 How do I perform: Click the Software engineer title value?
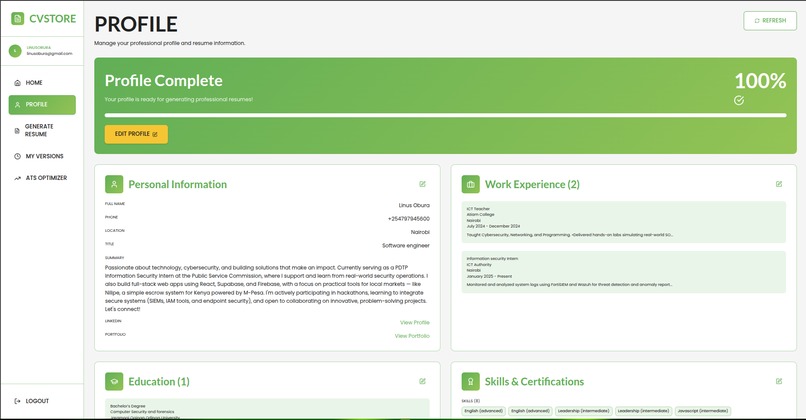(406, 245)
